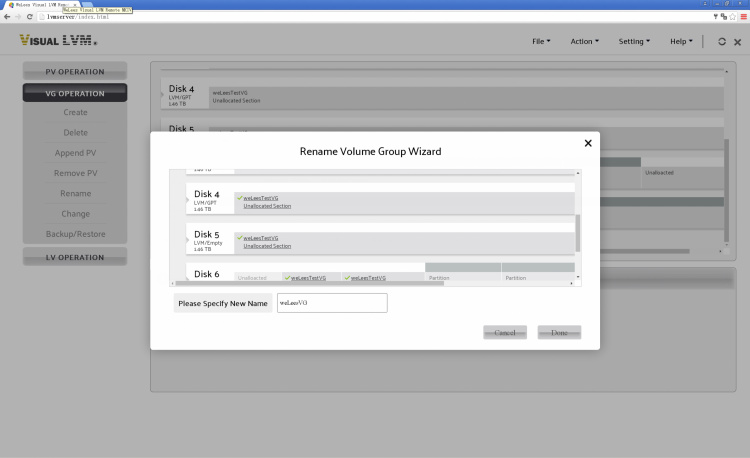Click the browser back arrow

6,17
